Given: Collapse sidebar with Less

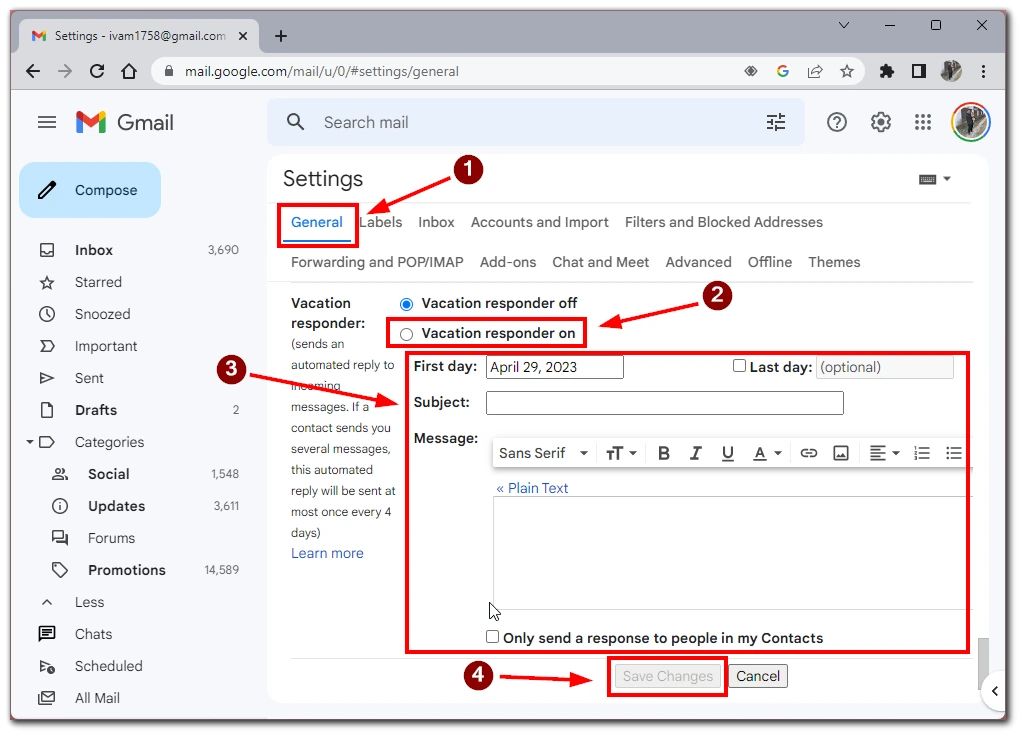Looking at the screenshot, I should point(89,602).
